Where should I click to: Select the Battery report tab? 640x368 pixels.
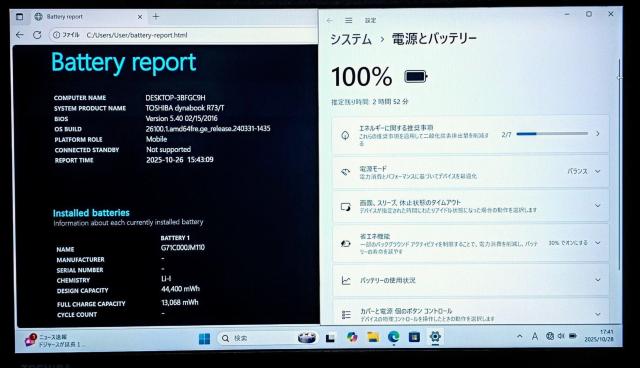point(89,17)
